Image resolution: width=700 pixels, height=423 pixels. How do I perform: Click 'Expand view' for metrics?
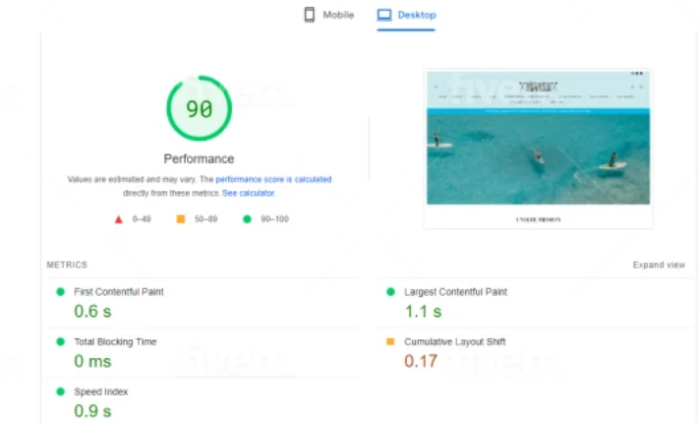(x=658, y=265)
